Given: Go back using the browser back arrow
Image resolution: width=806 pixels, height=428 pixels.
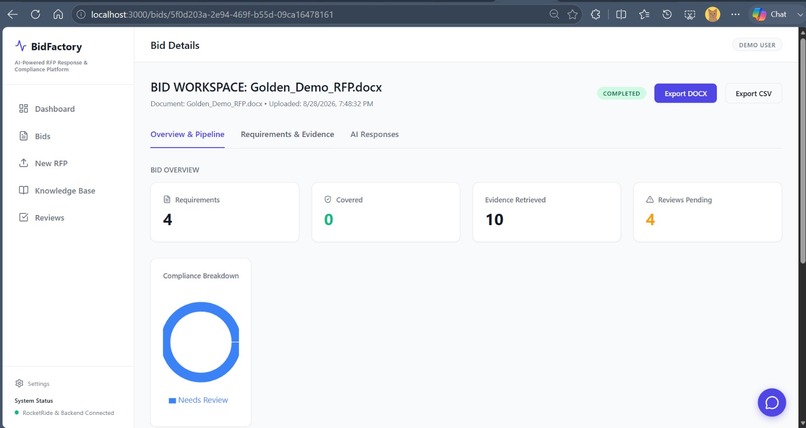Looking at the screenshot, I should point(12,14).
